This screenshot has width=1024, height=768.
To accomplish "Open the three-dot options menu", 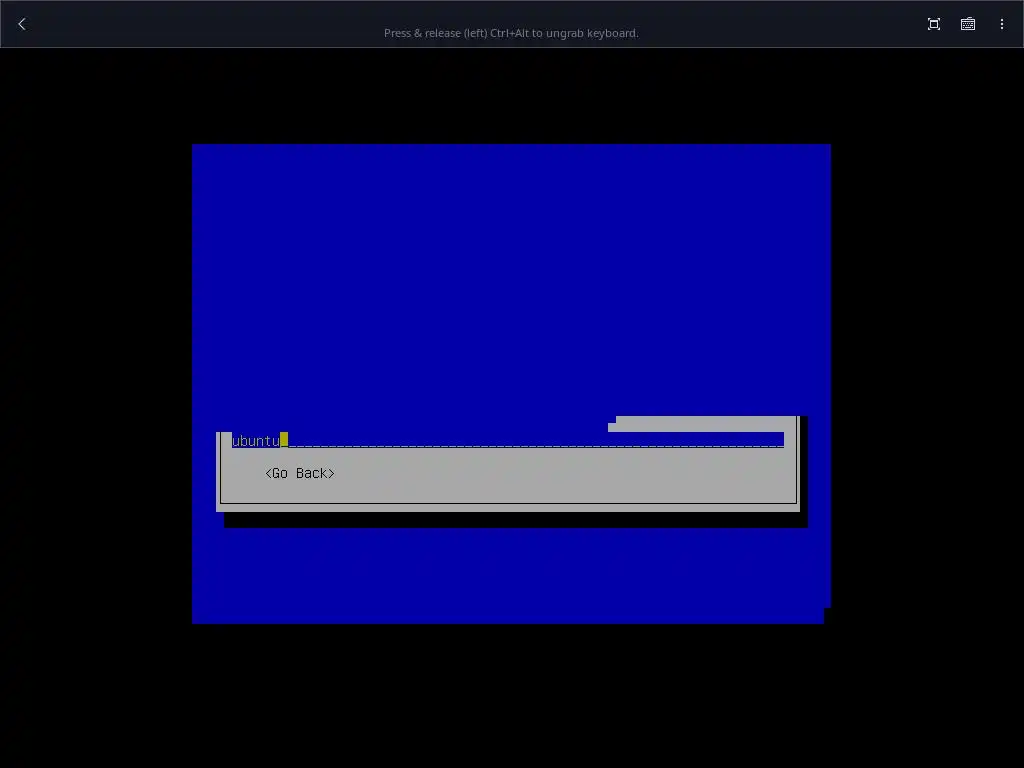I will click(1002, 24).
